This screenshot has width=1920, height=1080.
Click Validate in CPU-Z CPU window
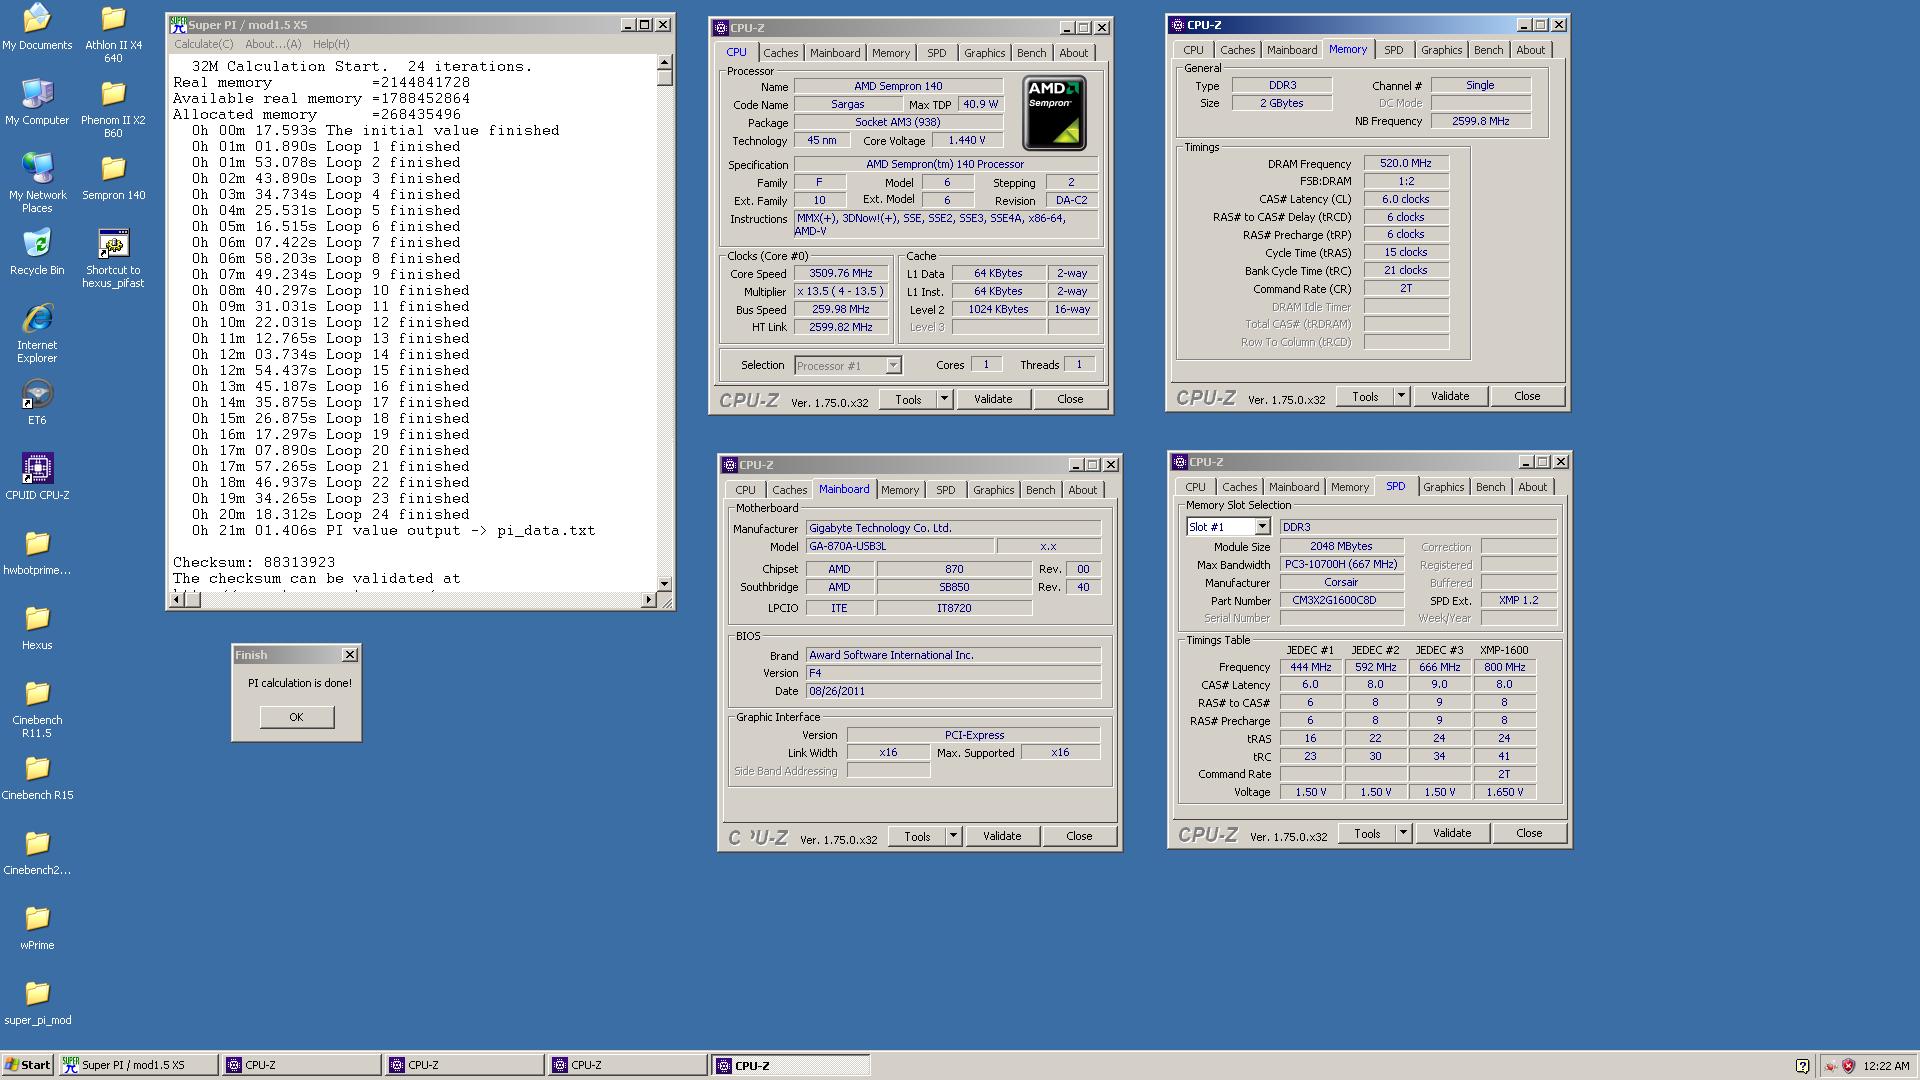993,399
